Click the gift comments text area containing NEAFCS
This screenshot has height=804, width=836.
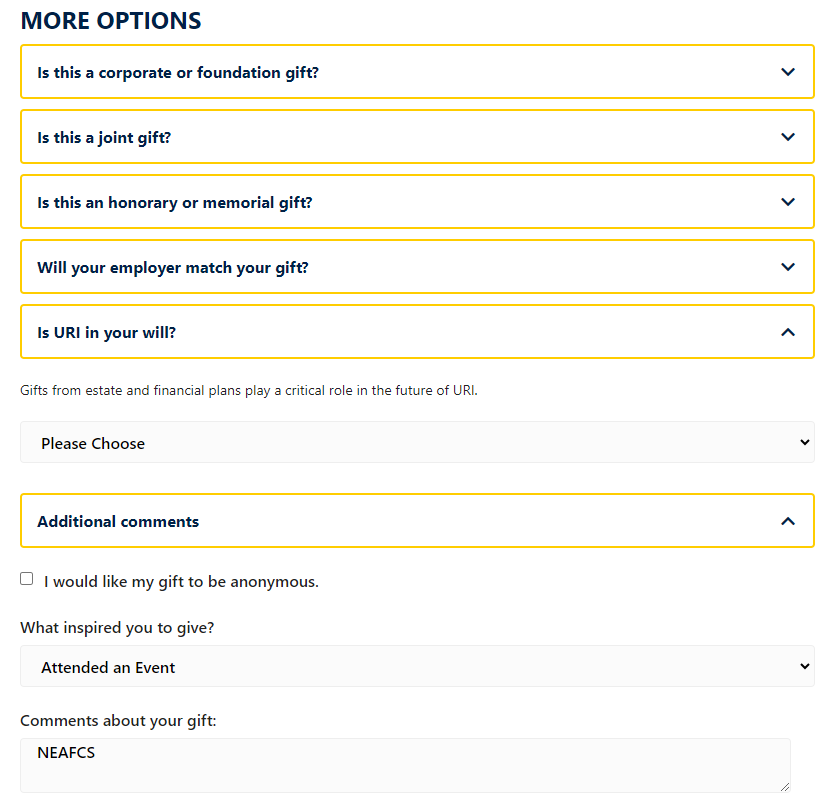pos(405,766)
